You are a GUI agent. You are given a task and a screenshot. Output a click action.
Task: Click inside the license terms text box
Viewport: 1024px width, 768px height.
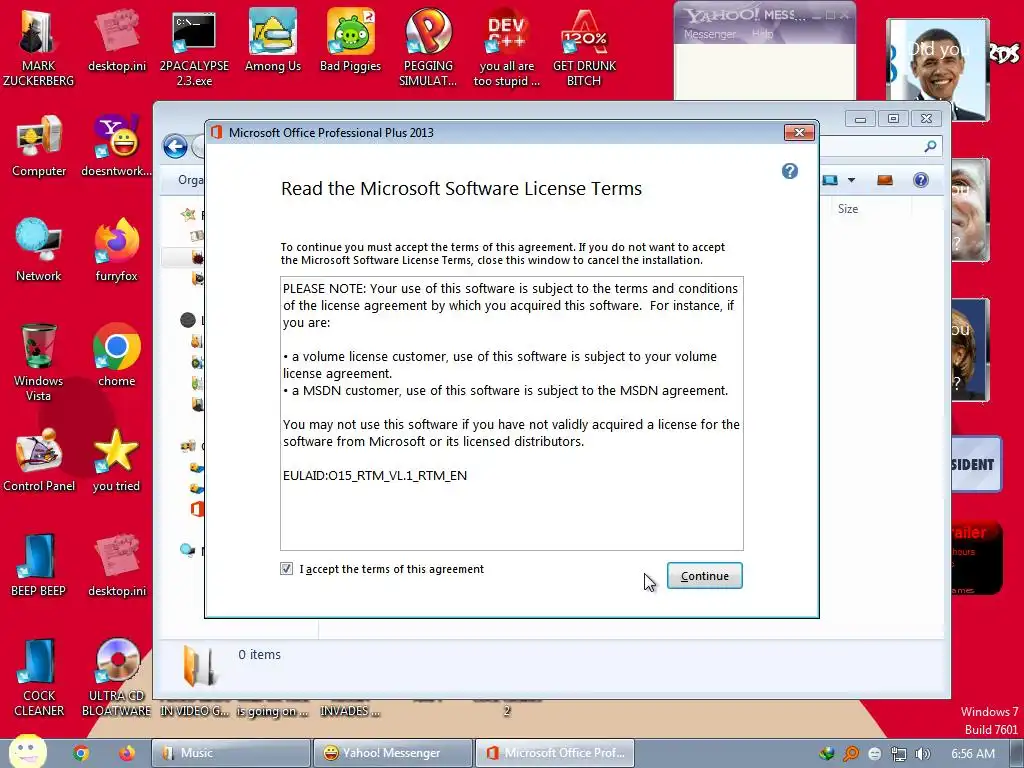point(511,413)
